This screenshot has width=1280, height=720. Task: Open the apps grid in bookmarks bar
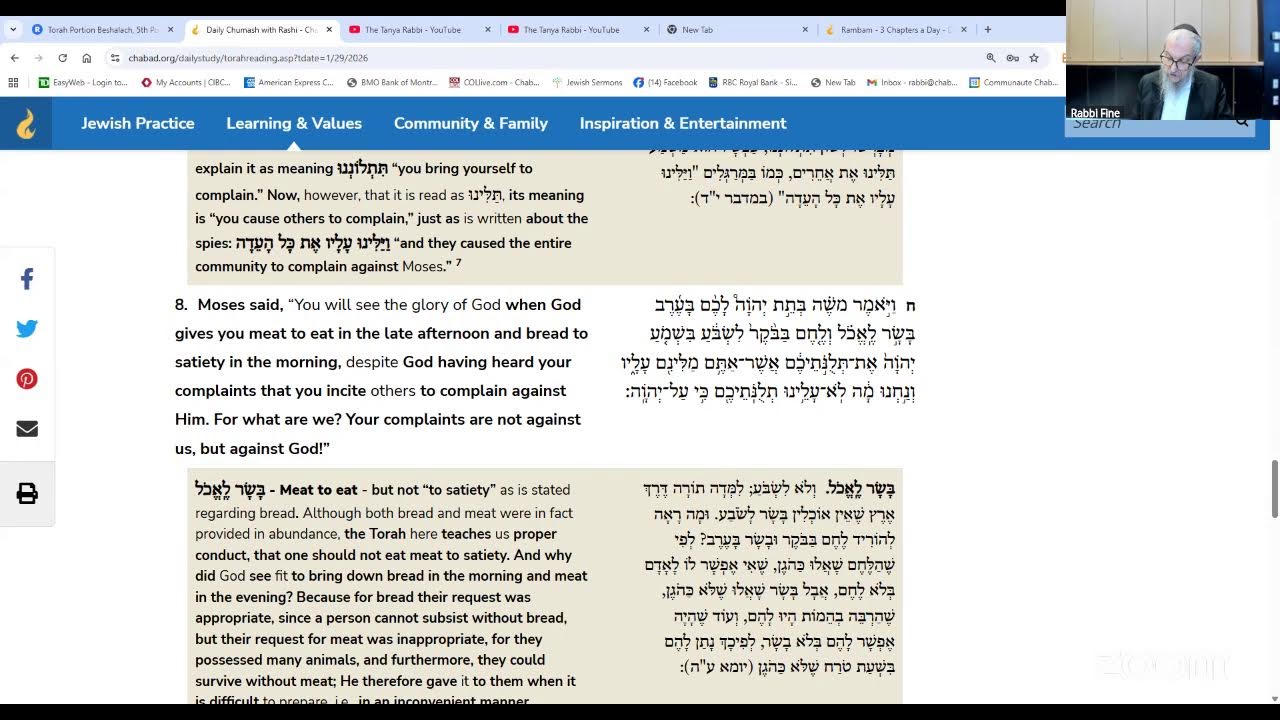[13, 82]
